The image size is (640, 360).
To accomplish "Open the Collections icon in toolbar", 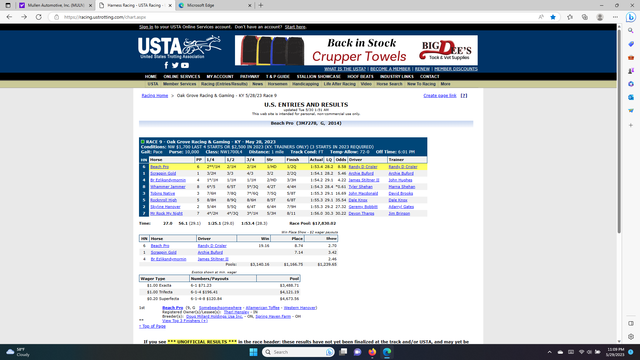I will (585, 17).
